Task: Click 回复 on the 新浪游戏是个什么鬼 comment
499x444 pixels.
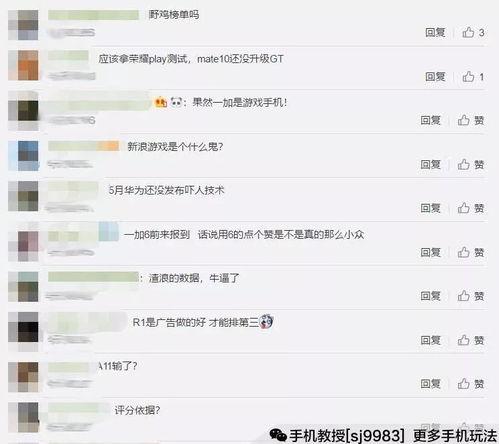Action: (x=431, y=164)
